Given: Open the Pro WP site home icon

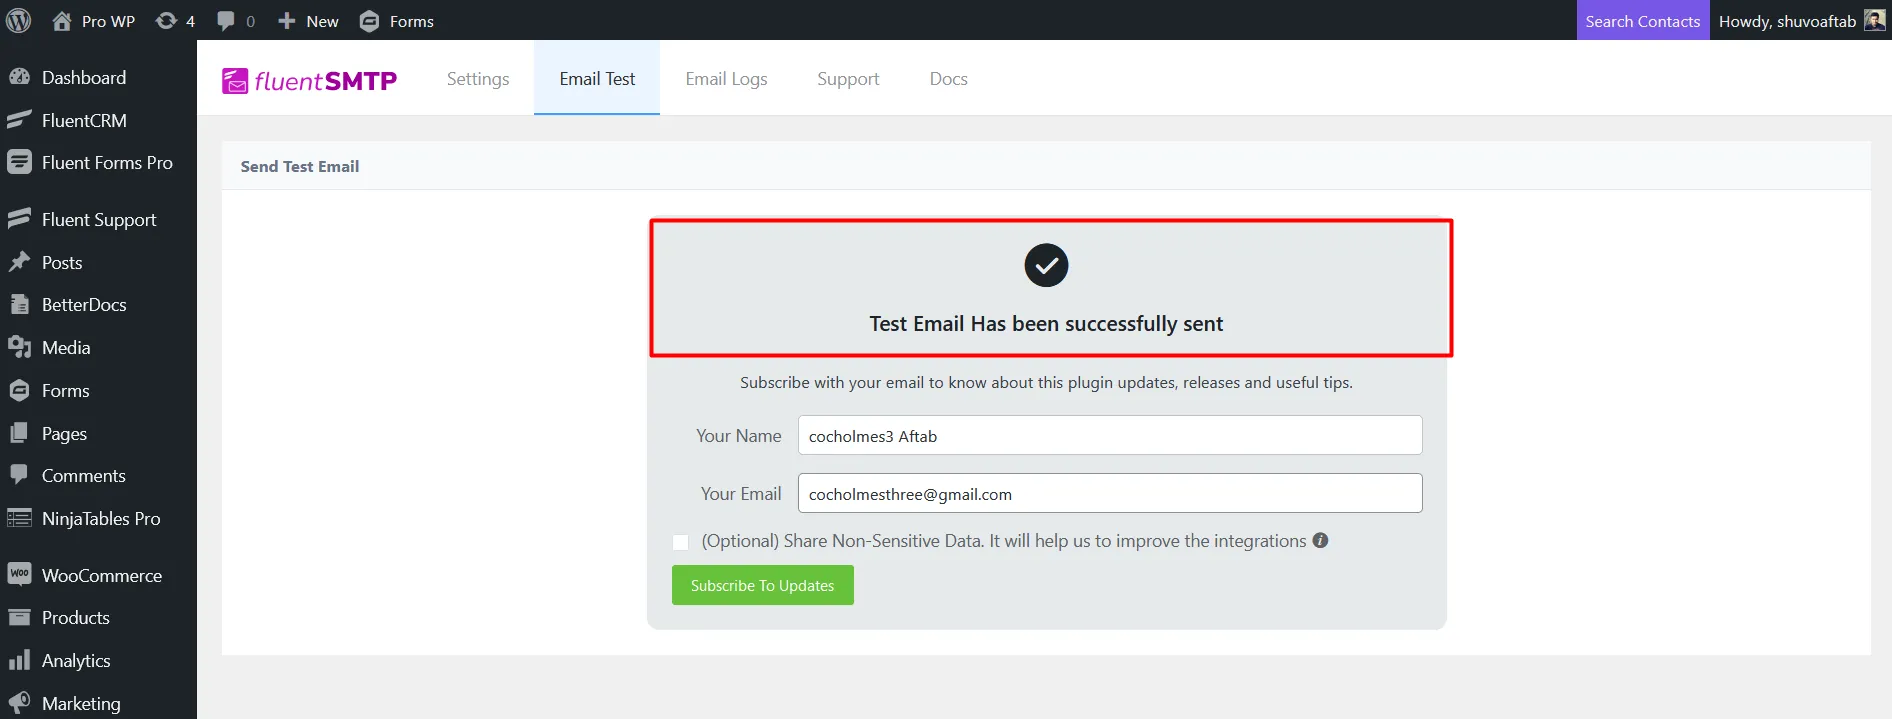Looking at the screenshot, I should click(62, 20).
